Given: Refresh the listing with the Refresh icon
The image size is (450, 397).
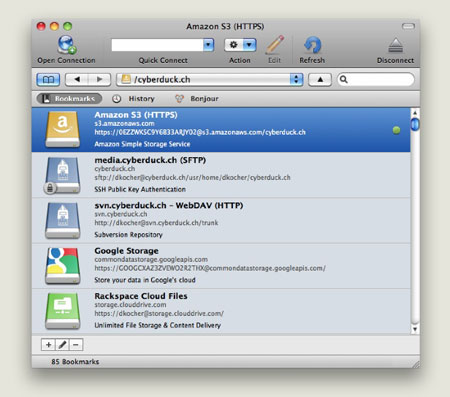Looking at the screenshot, I should tap(312, 45).
